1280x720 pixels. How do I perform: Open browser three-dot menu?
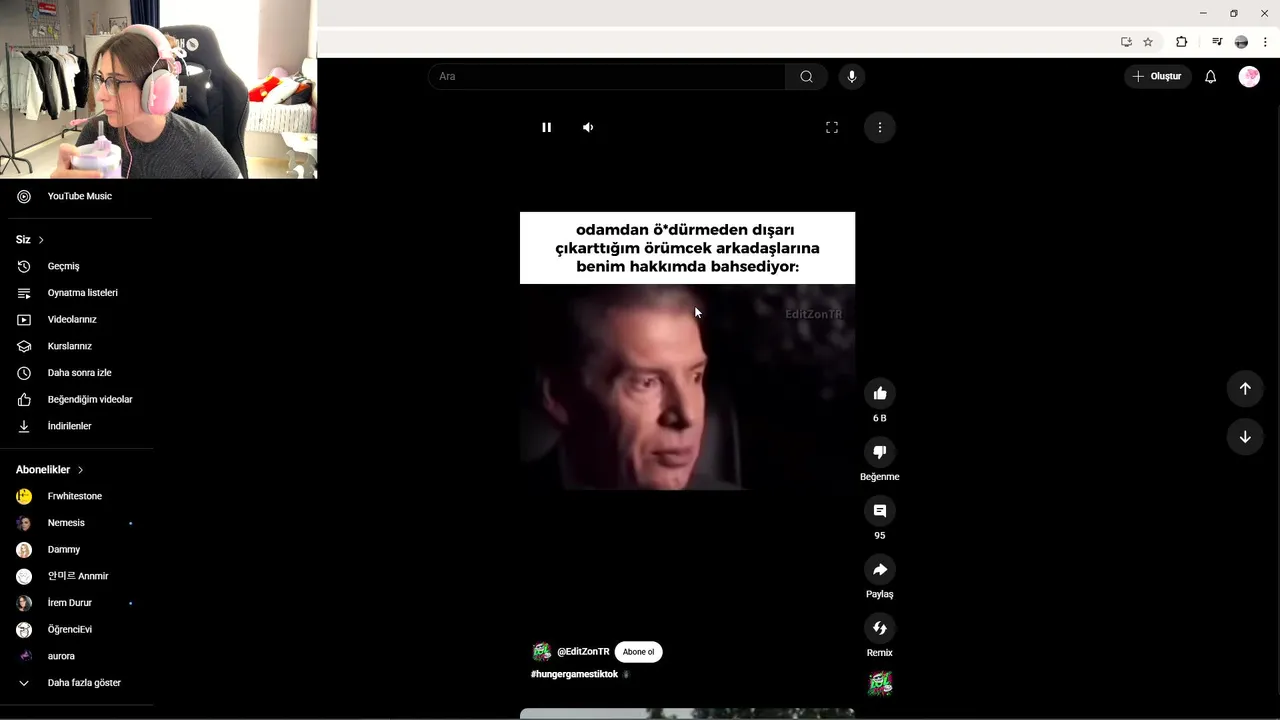pyautogui.click(x=1265, y=42)
